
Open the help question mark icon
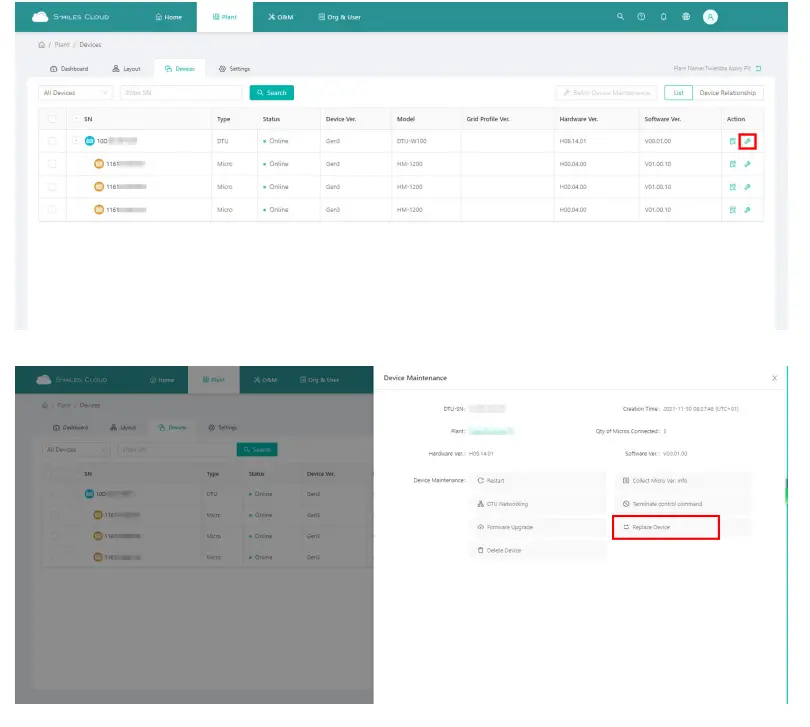pyautogui.click(x=641, y=17)
